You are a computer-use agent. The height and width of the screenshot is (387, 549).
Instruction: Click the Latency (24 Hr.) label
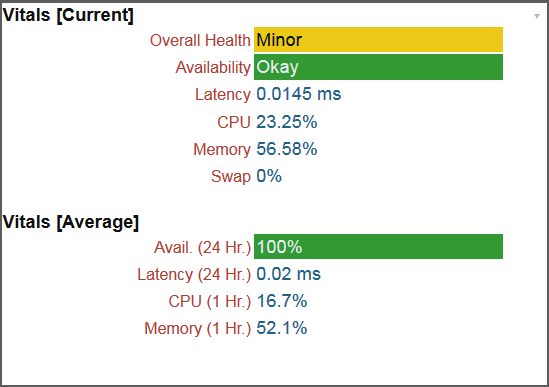[194, 275]
